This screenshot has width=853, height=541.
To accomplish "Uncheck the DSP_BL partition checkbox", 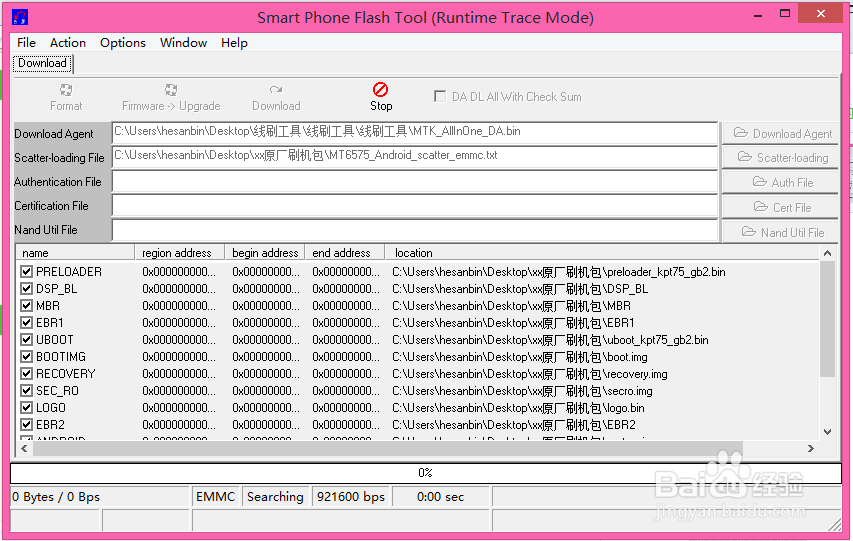I will coord(26,288).
